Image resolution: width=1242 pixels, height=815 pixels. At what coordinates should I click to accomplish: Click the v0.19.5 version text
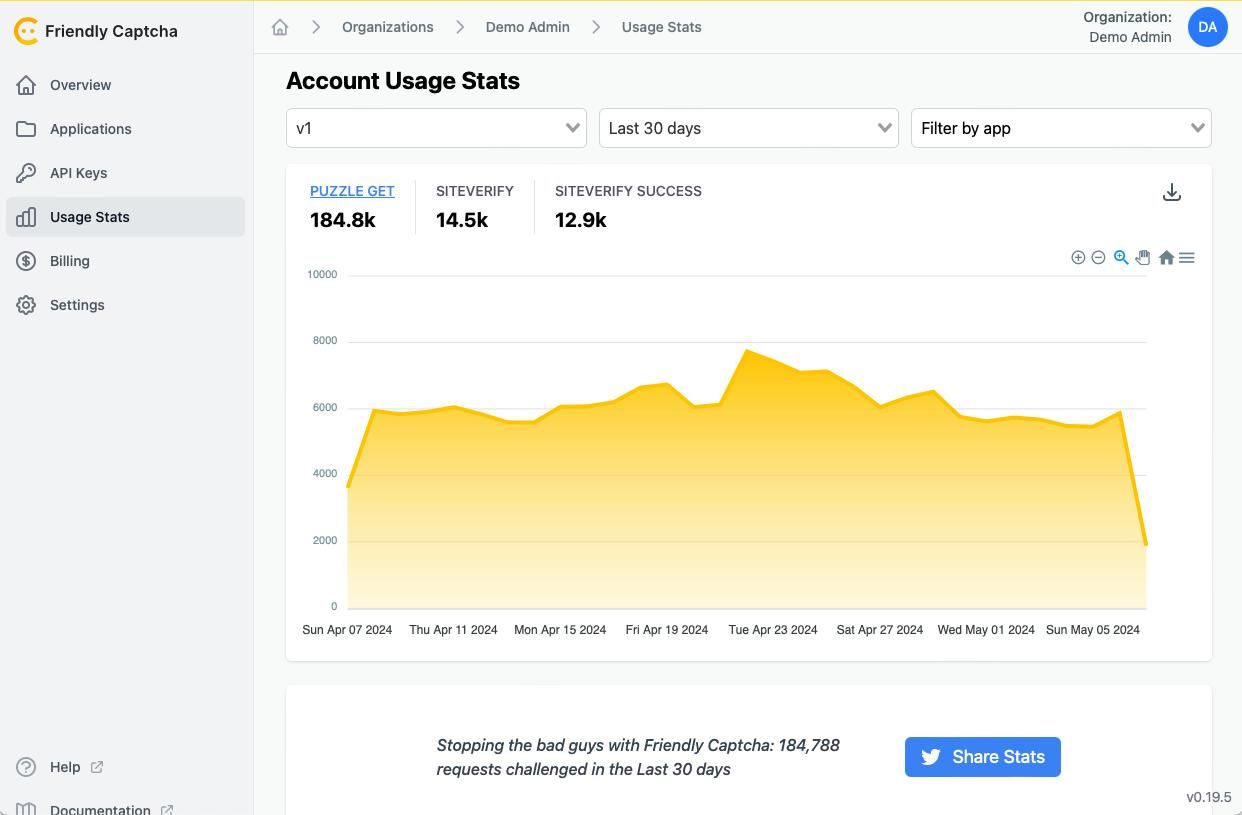click(1209, 797)
